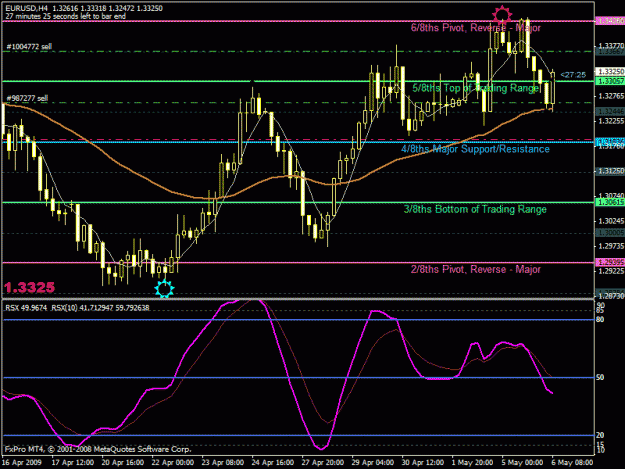
Task: Click the '16 Apr 2009' date on the time axis
Action: (x=22, y=463)
